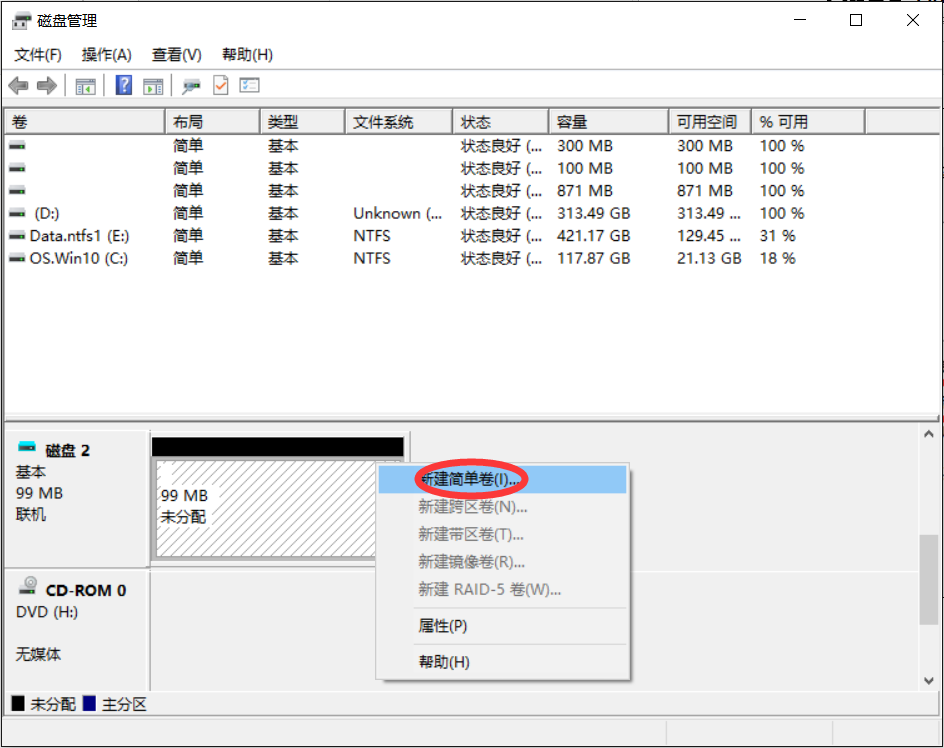The height and width of the screenshot is (748, 944).
Task: Click the back arrow toolbar icon
Action: (18, 86)
